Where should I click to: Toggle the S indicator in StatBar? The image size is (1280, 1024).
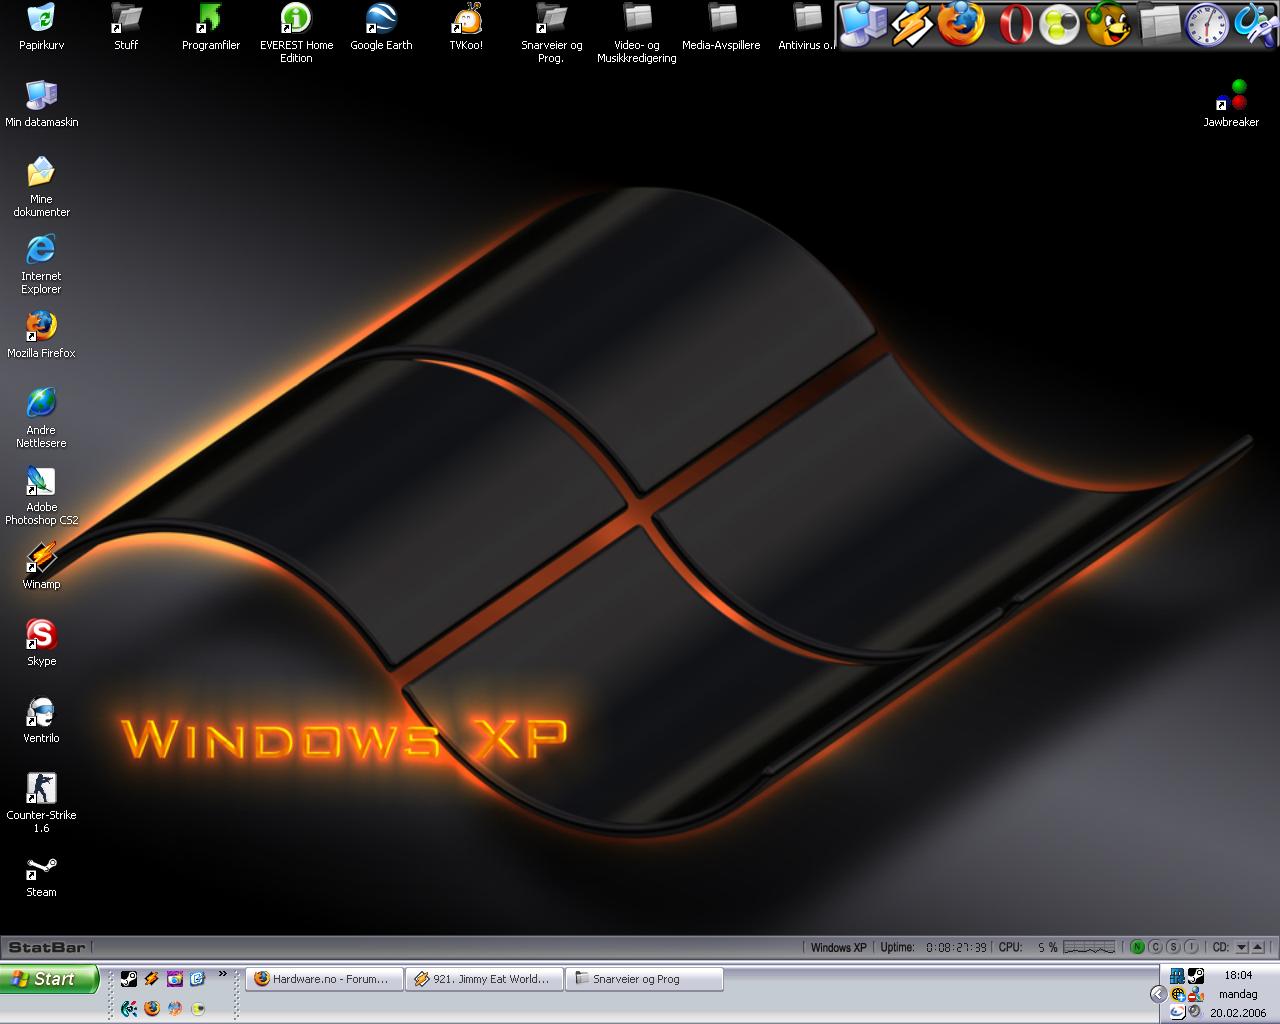(x=1173, y=947)
